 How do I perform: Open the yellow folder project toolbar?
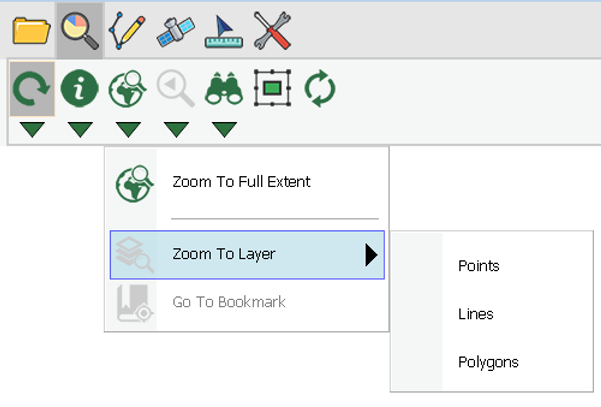[31, 31]
